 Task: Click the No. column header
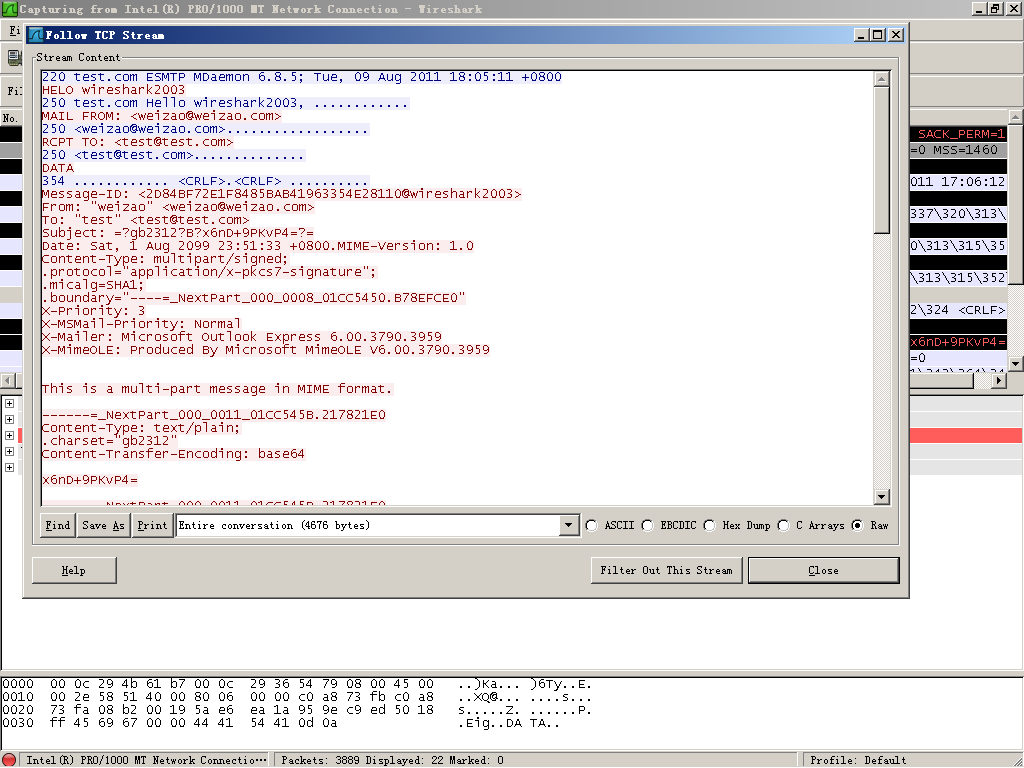[x=11, y=118]
